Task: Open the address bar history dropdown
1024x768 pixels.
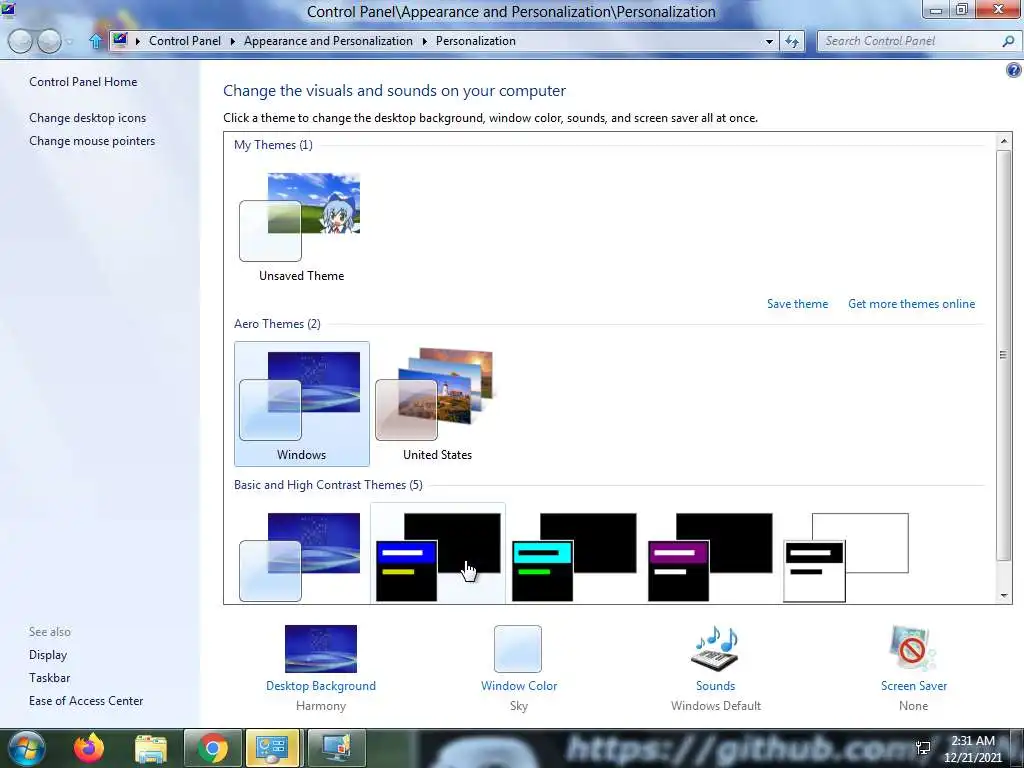Action: (x=769, y=41)
